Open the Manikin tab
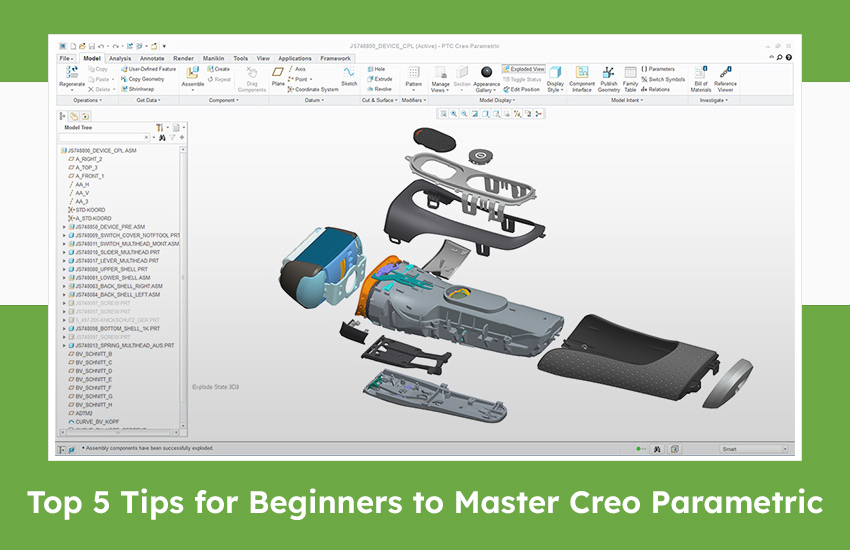This screenshot has height=550, width=850. click(x=214, y=59)
